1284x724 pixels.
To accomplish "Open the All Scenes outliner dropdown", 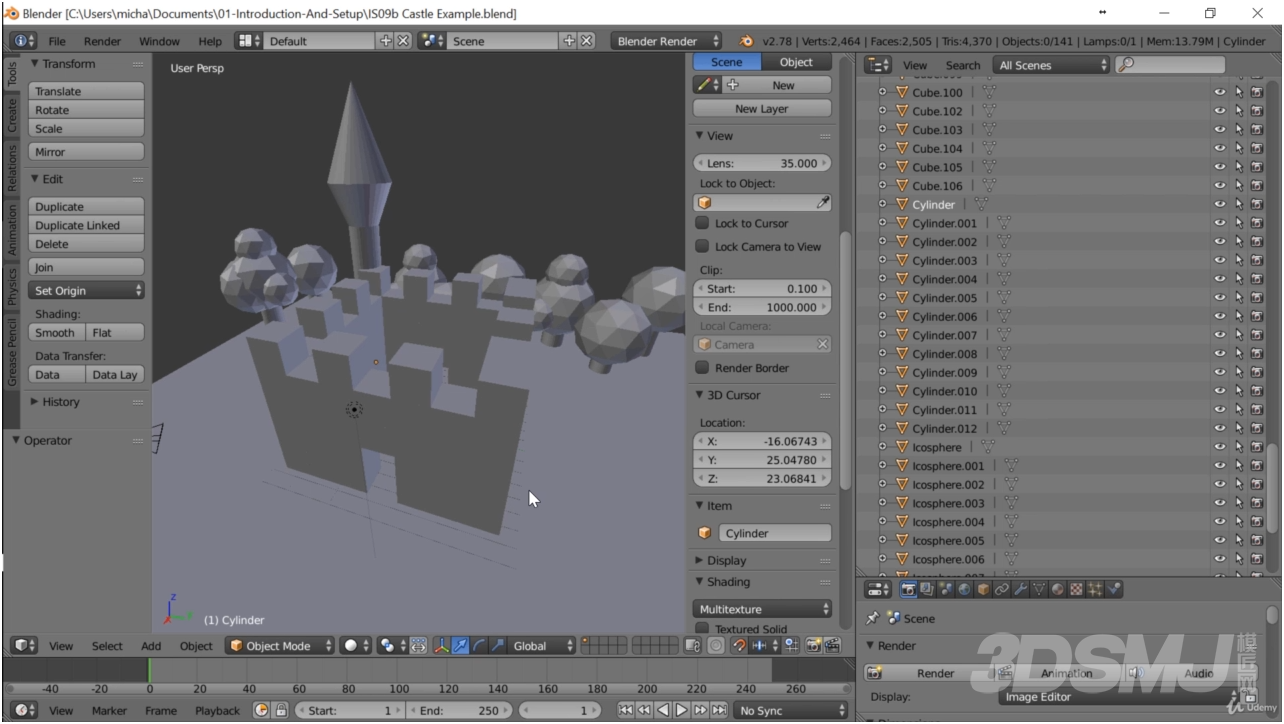I will [1052, 65].
